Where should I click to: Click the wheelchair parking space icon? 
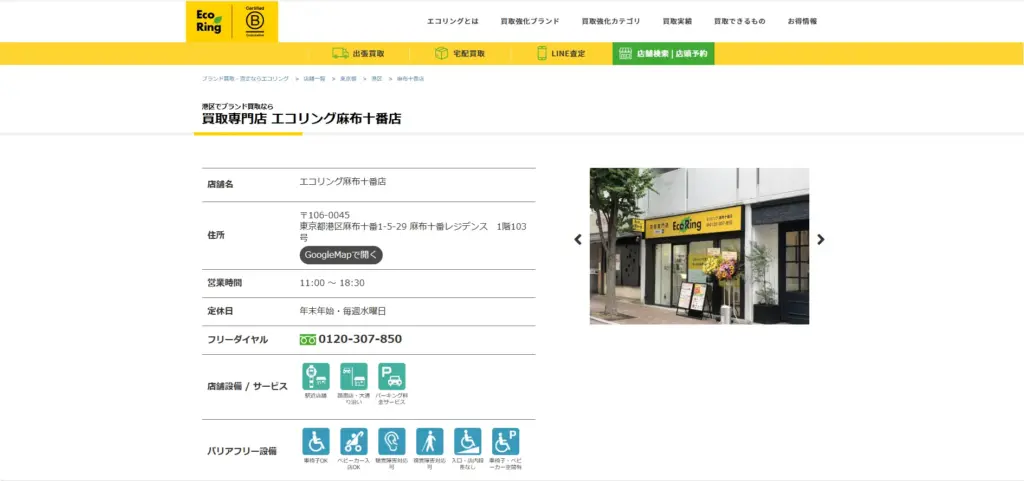tap(505, 442)
